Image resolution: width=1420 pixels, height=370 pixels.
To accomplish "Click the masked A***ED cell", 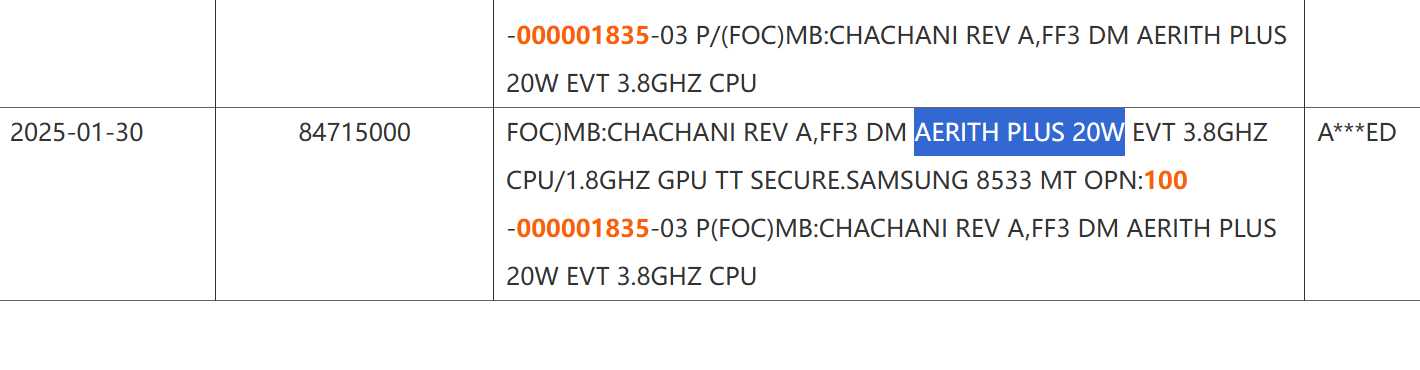I will pyautogui.click(x=1357, y=132).
